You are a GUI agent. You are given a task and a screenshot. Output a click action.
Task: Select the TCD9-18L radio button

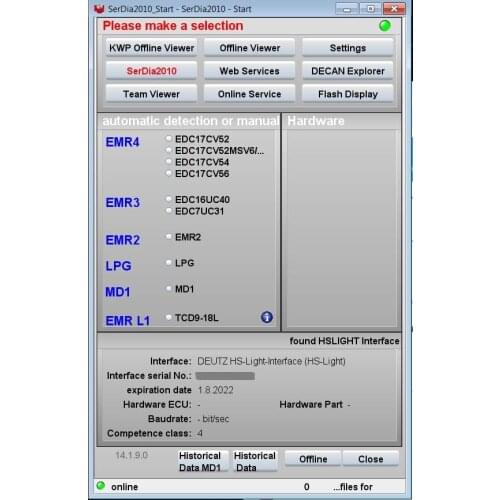pos(169,317)
